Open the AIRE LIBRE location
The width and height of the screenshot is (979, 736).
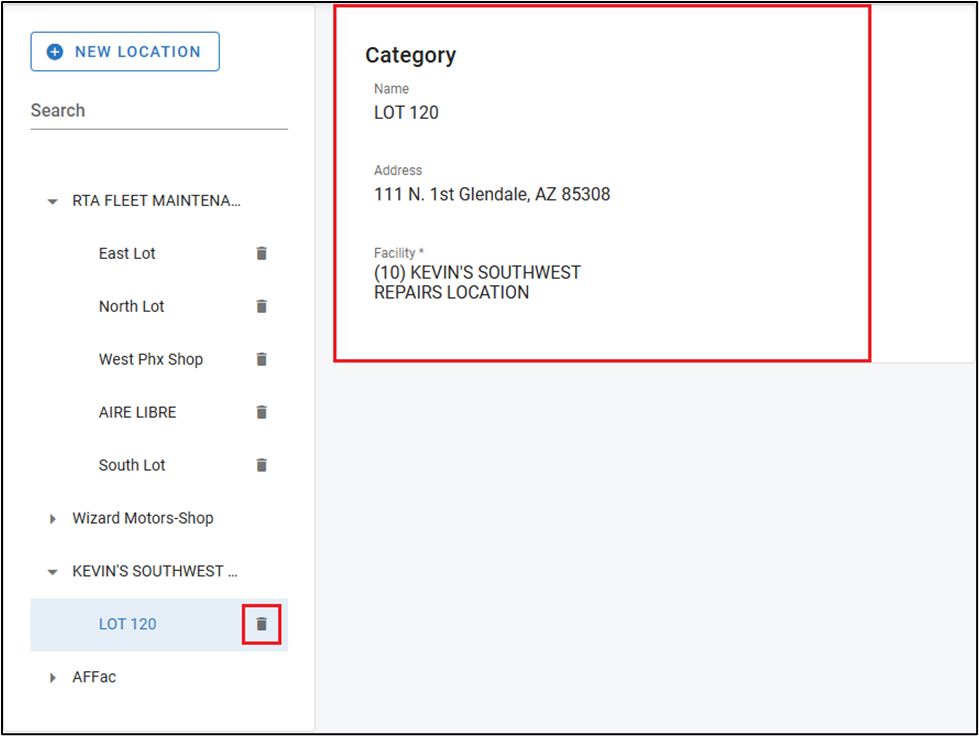[x=137, y=412]
